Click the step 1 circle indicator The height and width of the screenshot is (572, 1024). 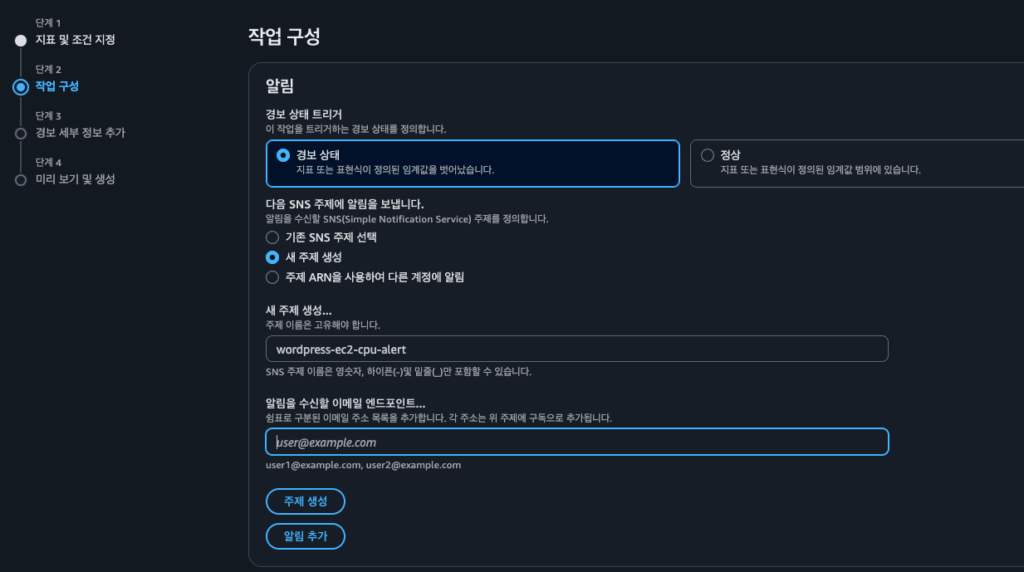(x=20, y=40)
